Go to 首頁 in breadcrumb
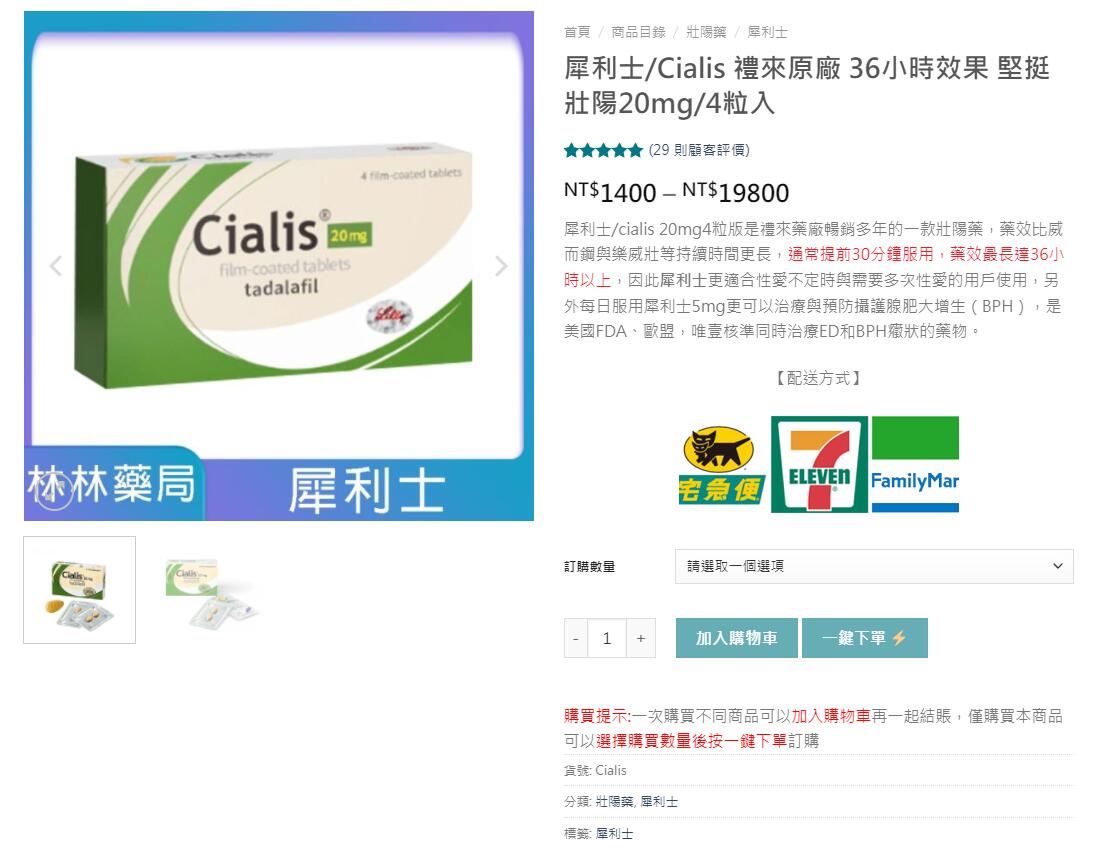This screenshot has width=1097, height=848. coord(577,32)
